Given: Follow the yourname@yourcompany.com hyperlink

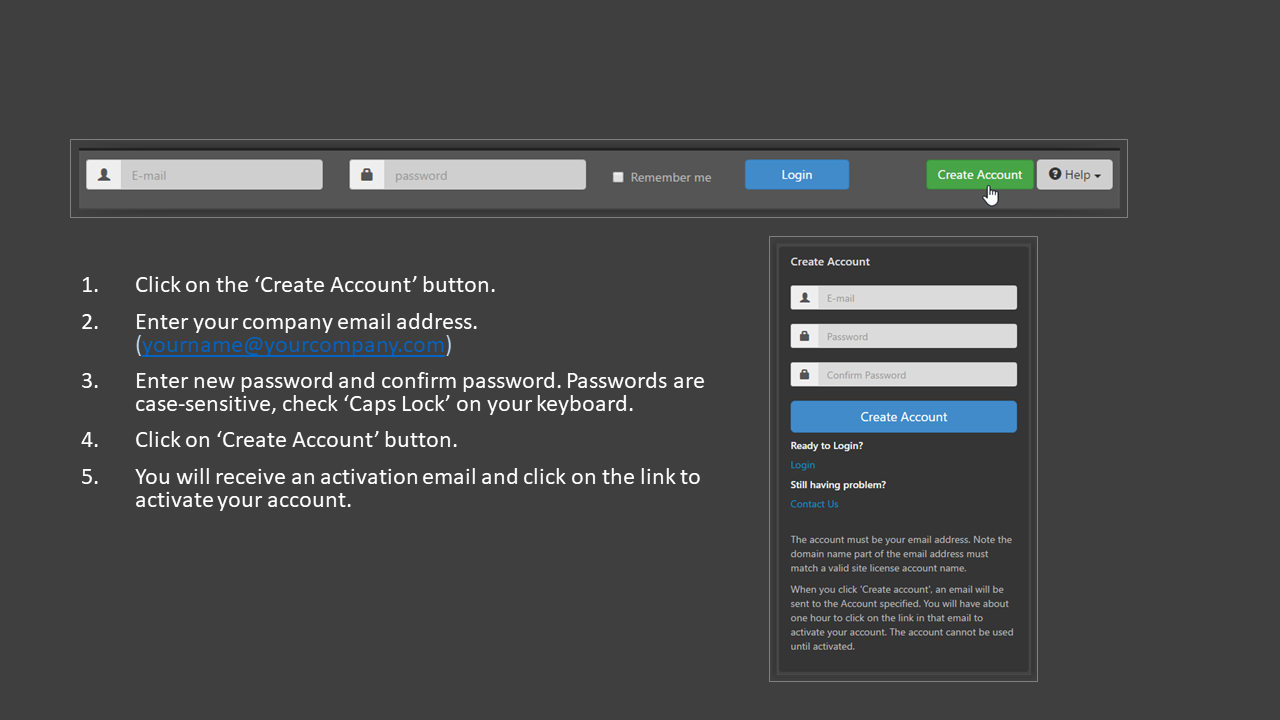Looking at the screenshot, I should 293,345.
